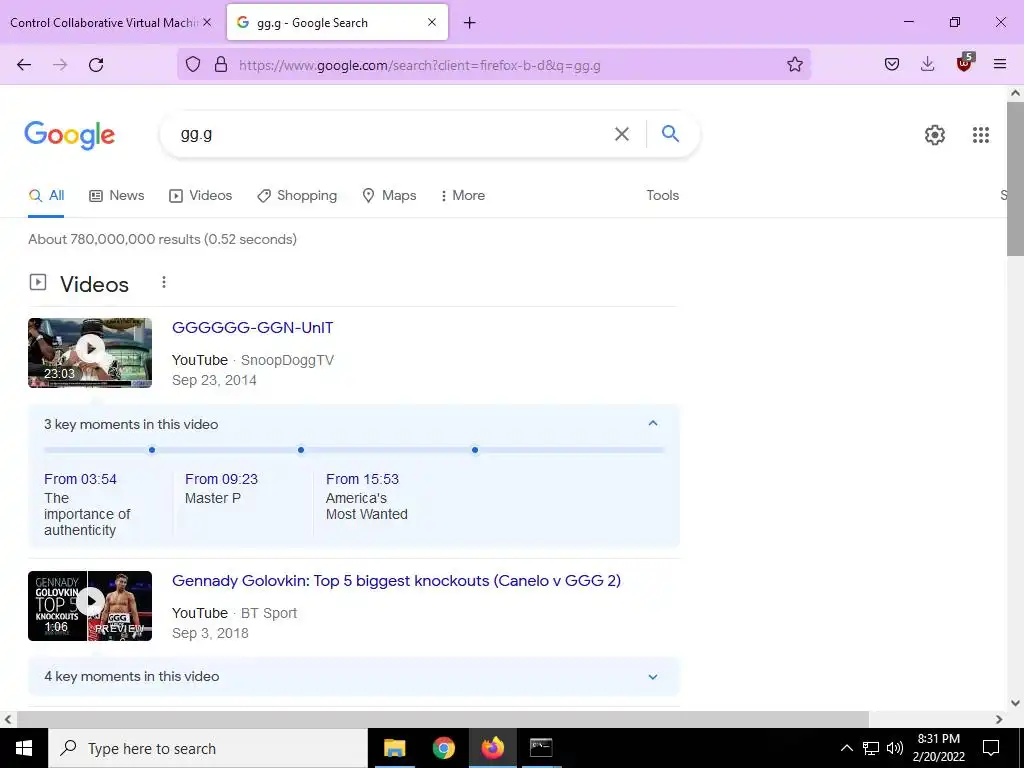The image size is (1024, 768).
Task: Click the Windows taskbar search box
Action: (x=208, y=748)
